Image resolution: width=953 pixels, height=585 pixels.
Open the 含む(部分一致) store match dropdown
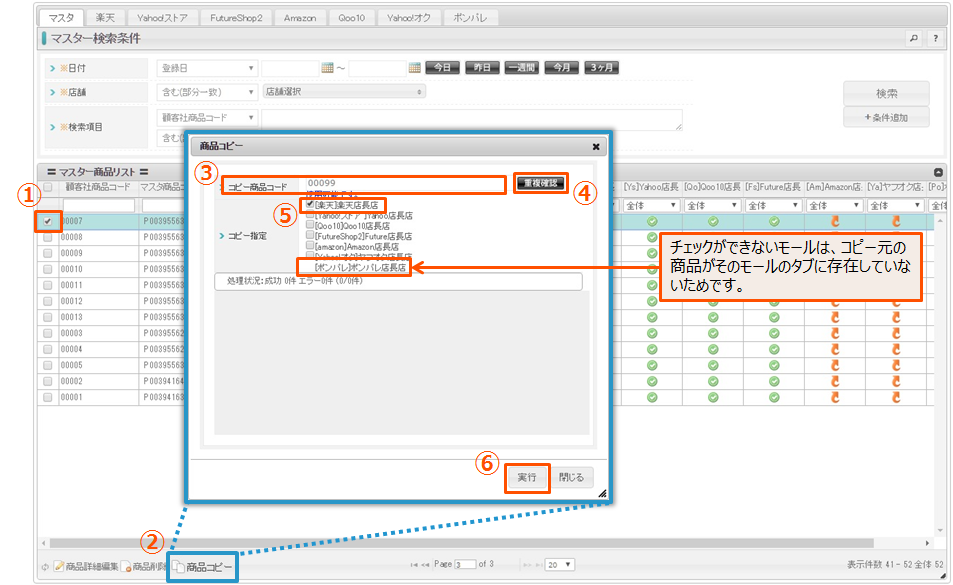tap(207, 92)
